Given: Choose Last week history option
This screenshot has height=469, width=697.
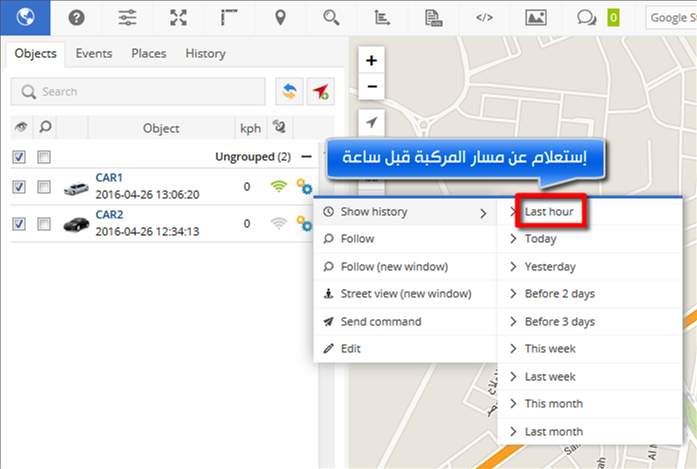Looking at the screenshot, I should (x=590, y=377).
